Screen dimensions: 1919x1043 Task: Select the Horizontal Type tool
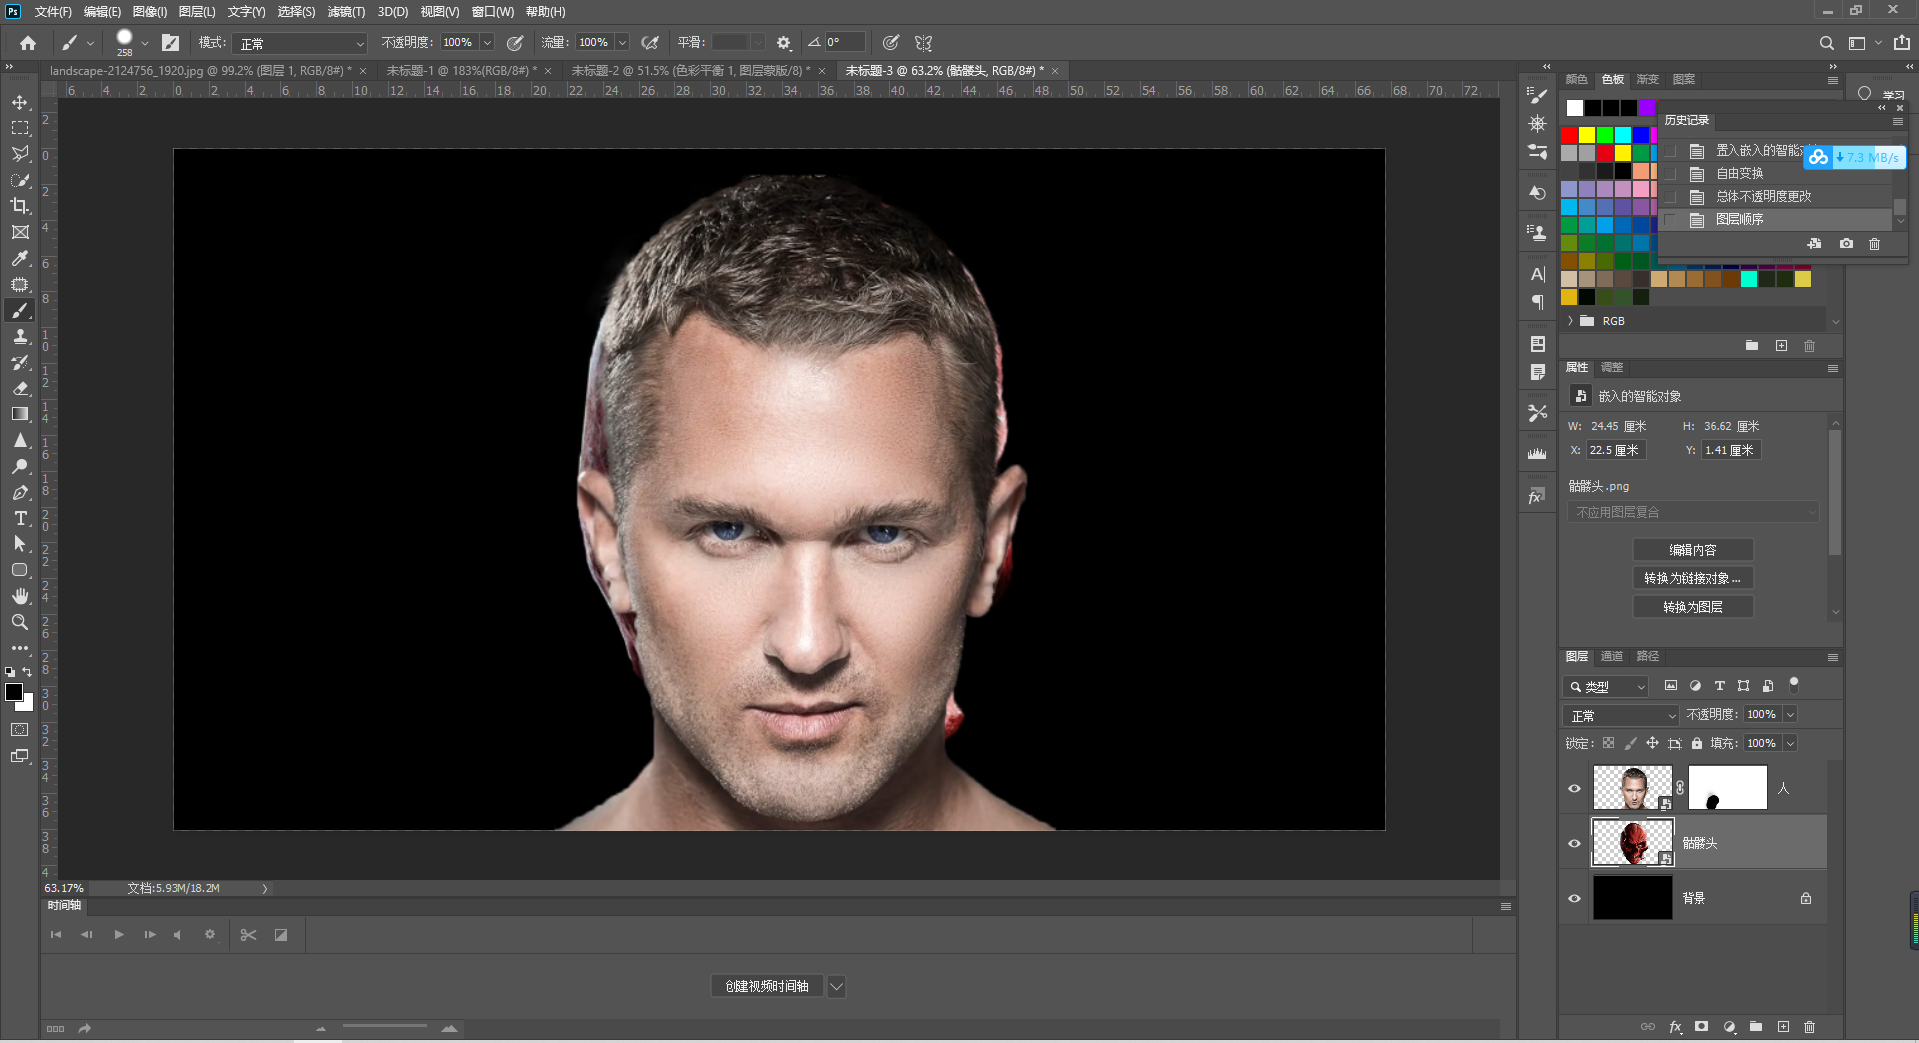[20, 518]
